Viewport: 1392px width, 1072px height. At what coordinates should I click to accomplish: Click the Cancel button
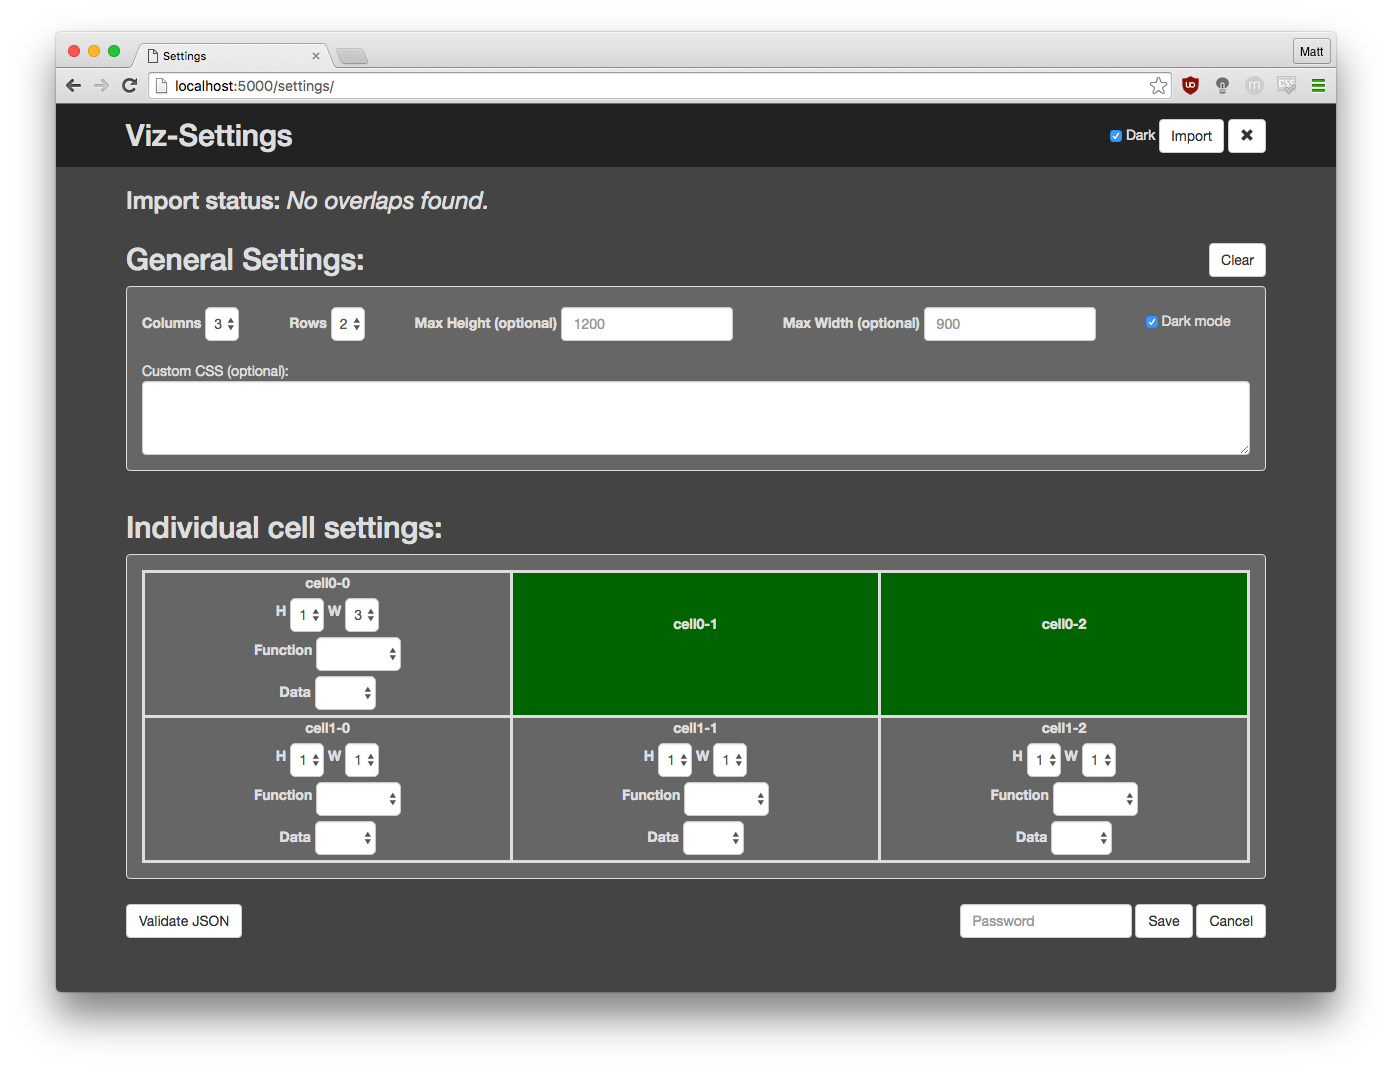[x=1231, y=921]
